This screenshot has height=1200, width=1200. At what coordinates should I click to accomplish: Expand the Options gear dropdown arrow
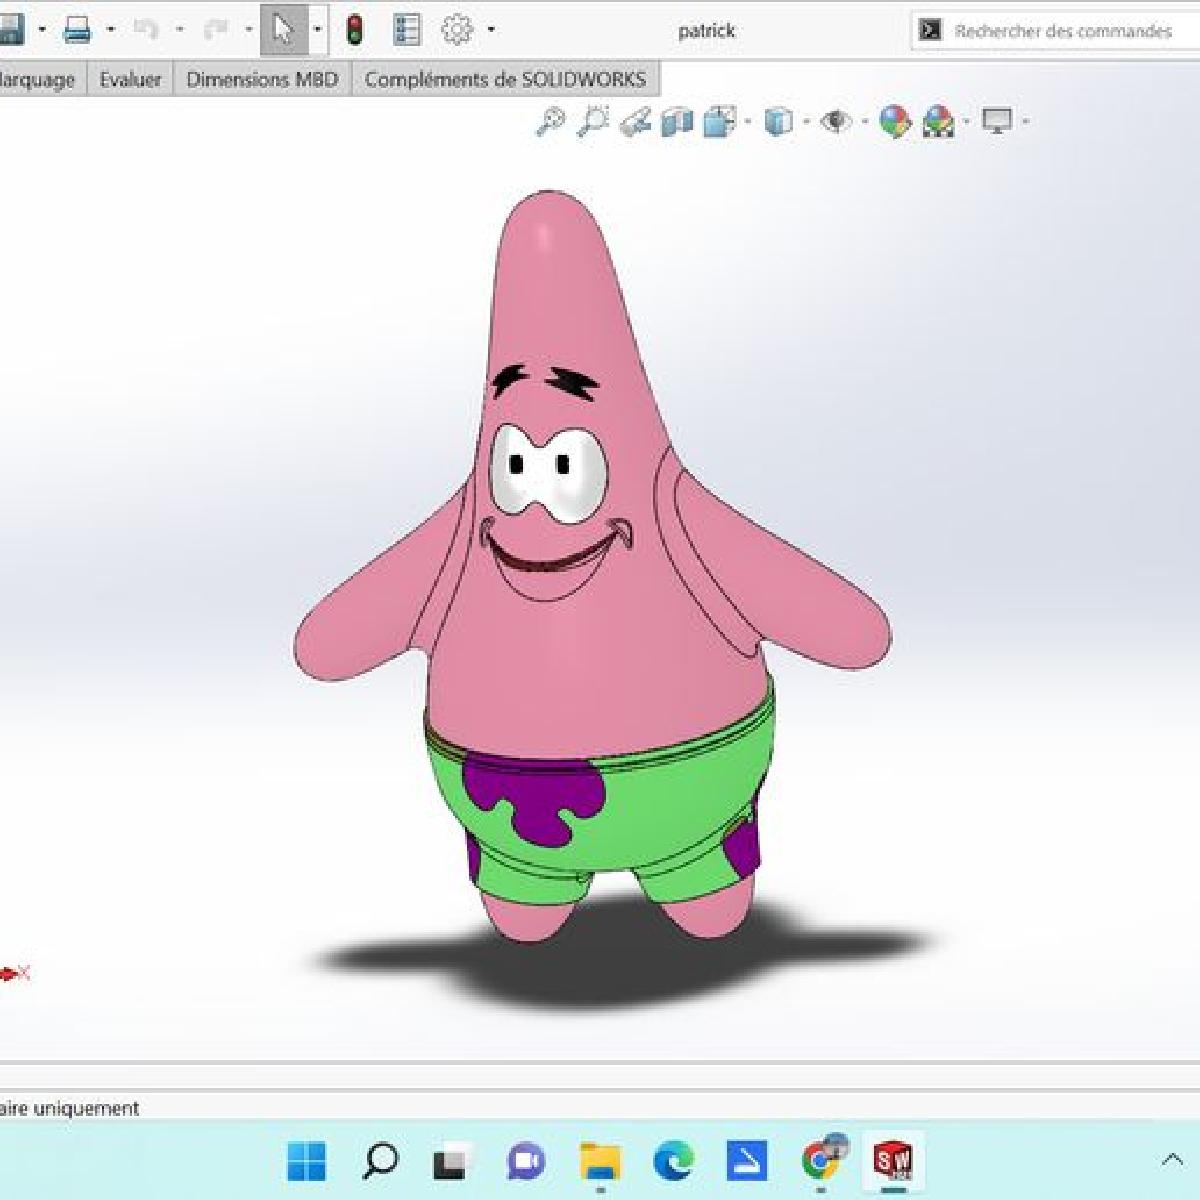pyautogui.click(x=491, y=30)
